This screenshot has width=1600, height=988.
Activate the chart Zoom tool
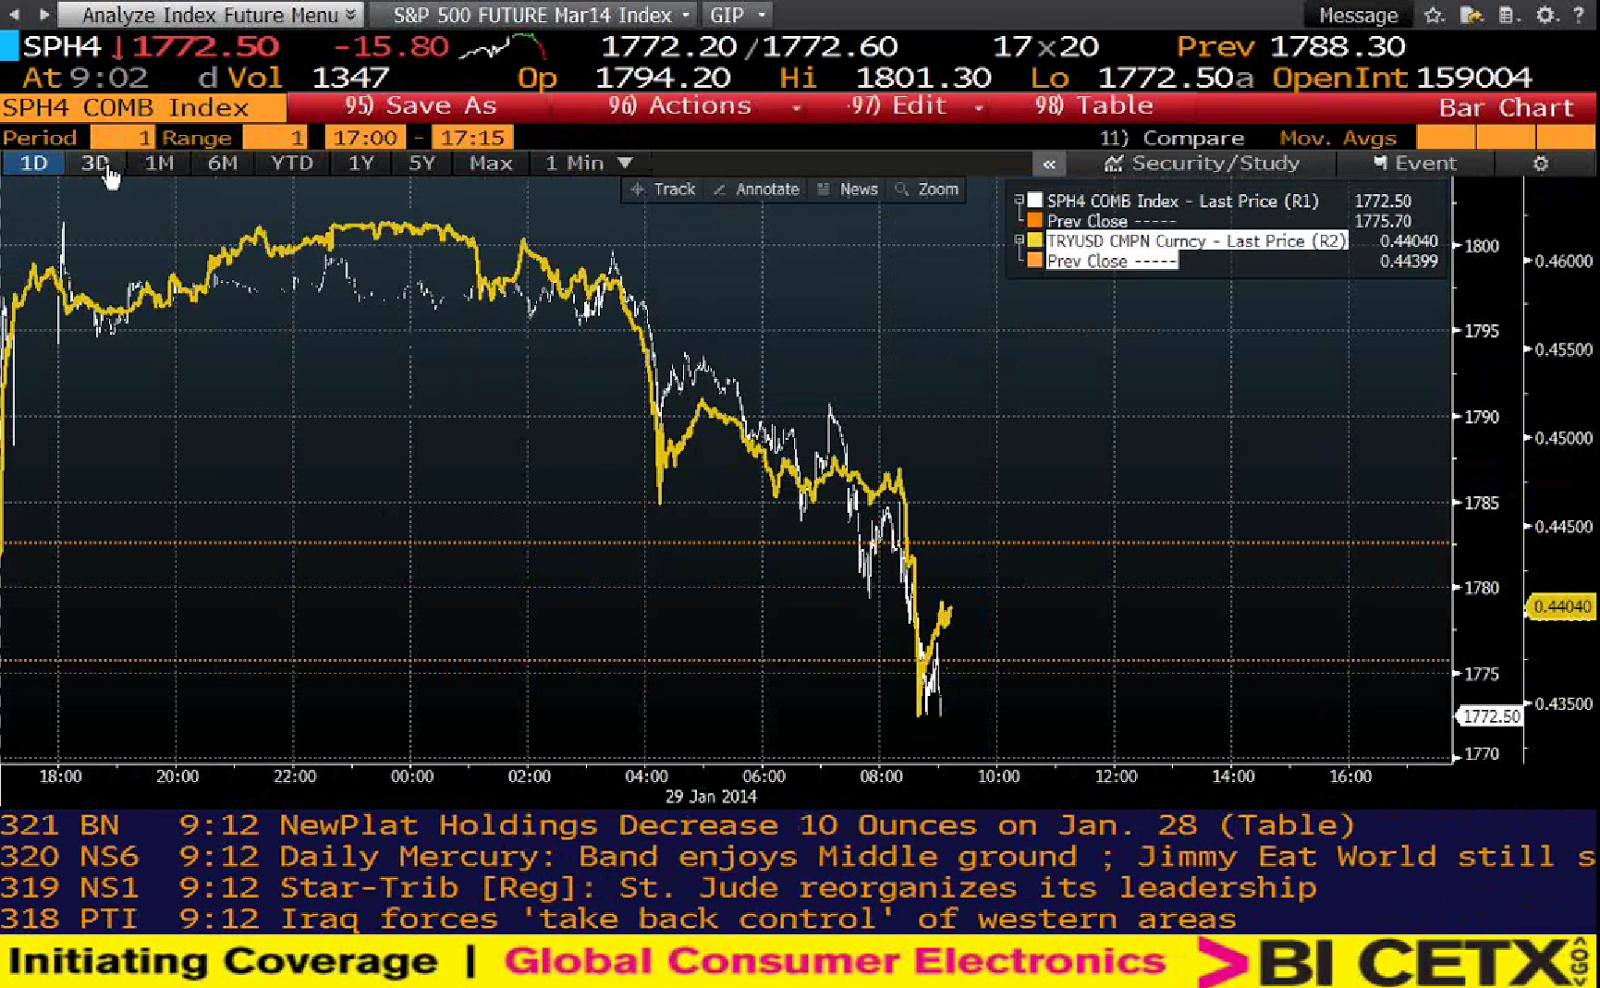point(927,189)
